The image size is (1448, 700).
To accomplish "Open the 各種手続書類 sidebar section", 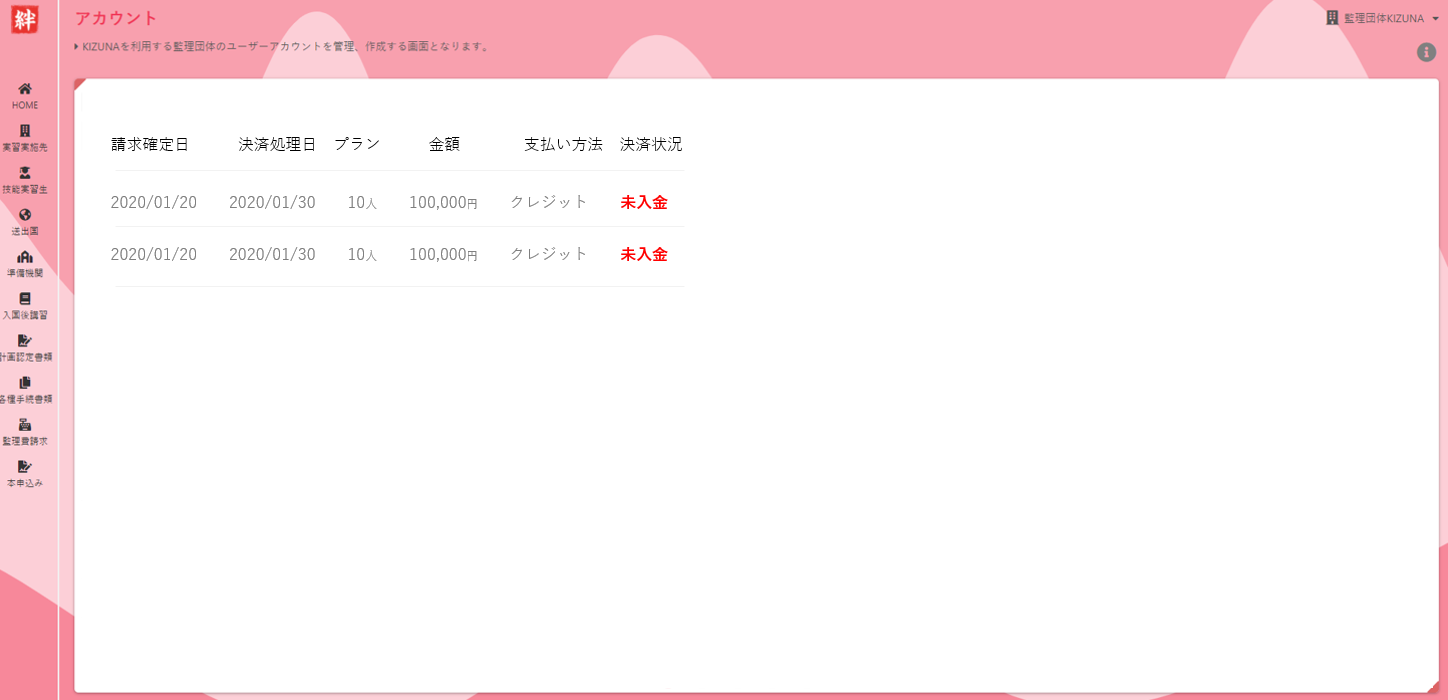I will pyautogui.click(x=25, y=390).
